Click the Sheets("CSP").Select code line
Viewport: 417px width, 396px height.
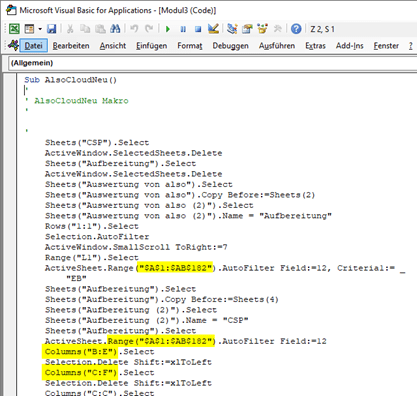pos(97,143)
